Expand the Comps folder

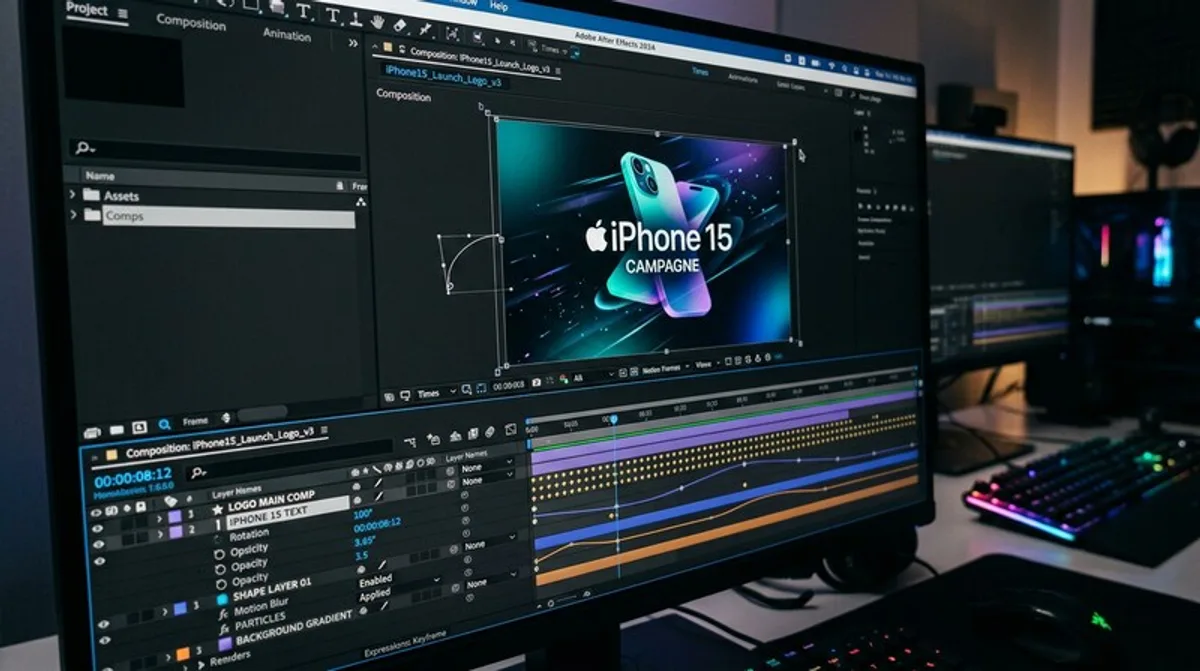[x=73, y=214]
